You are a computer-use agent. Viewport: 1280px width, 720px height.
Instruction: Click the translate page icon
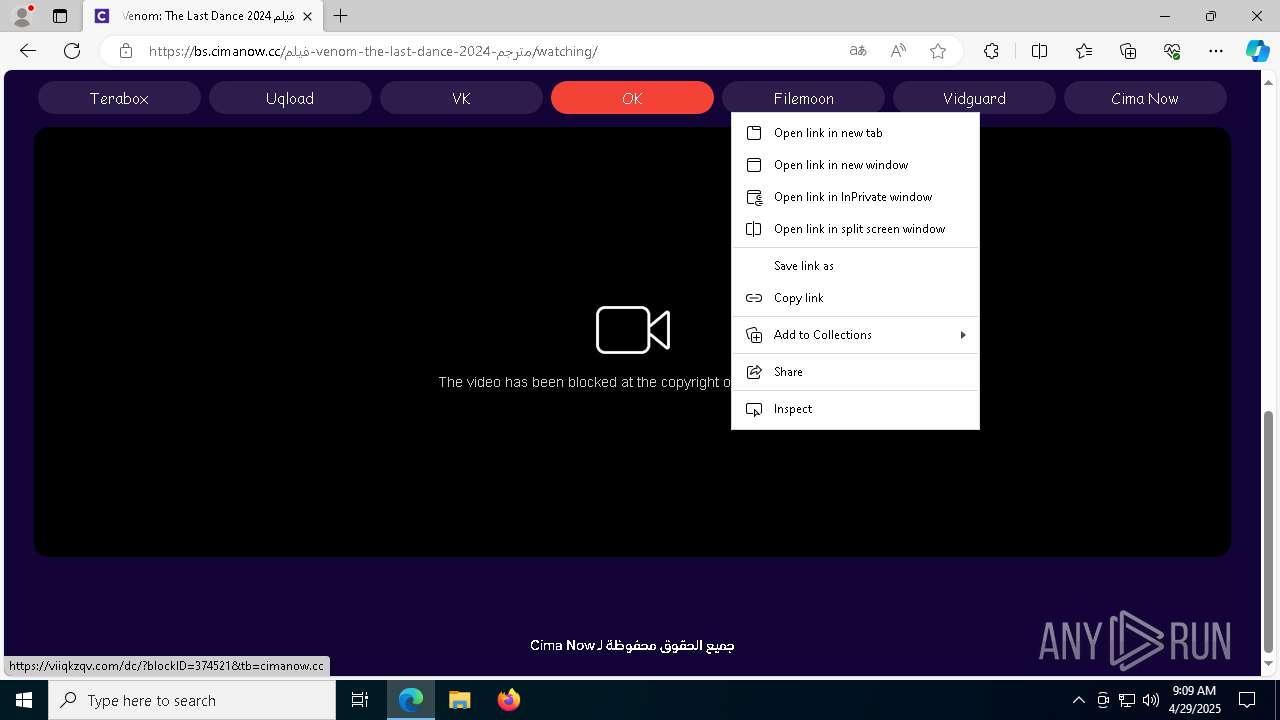pyautogui.click(x=857, y=51)
